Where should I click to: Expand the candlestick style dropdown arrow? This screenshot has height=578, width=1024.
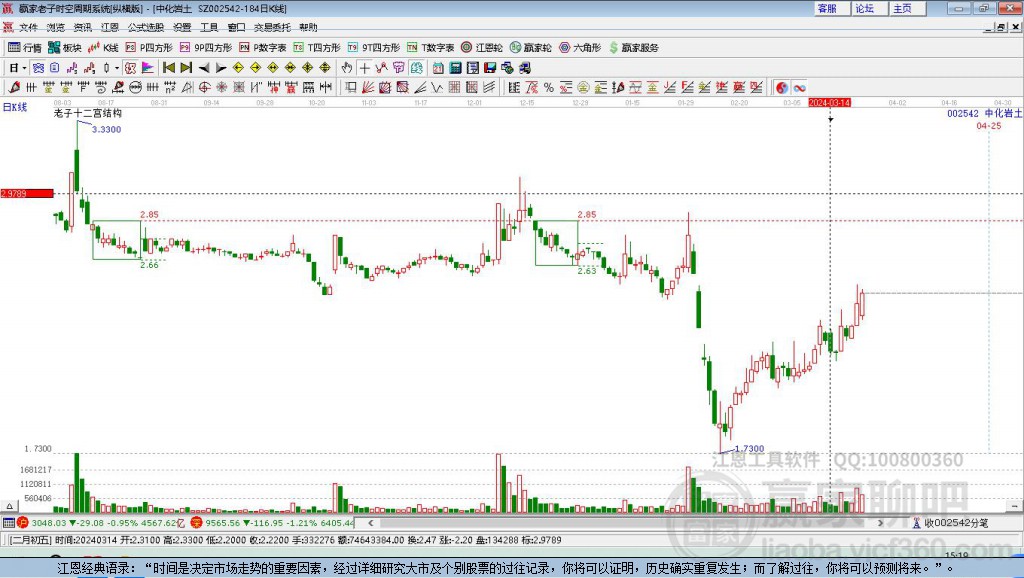pyautogui.click(x=117, y=68)
